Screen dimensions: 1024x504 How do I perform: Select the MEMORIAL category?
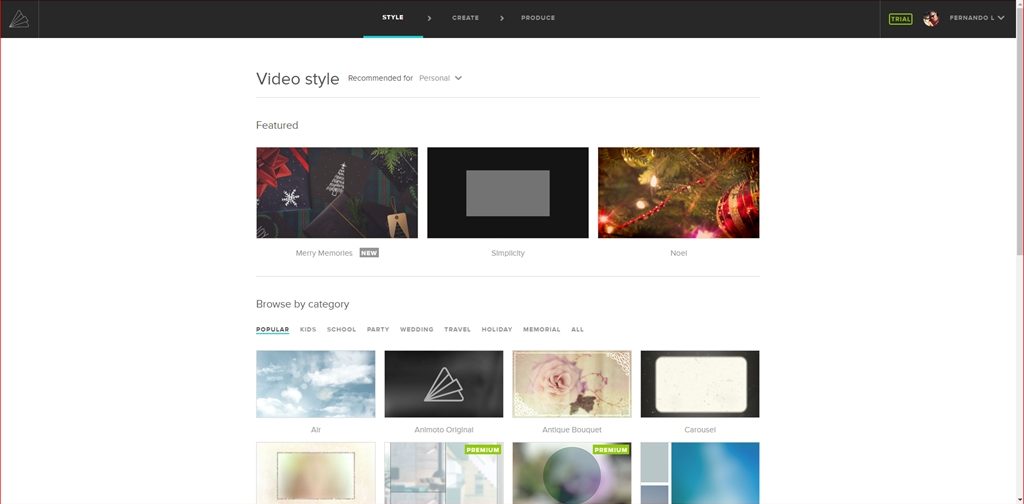[541, 330]
